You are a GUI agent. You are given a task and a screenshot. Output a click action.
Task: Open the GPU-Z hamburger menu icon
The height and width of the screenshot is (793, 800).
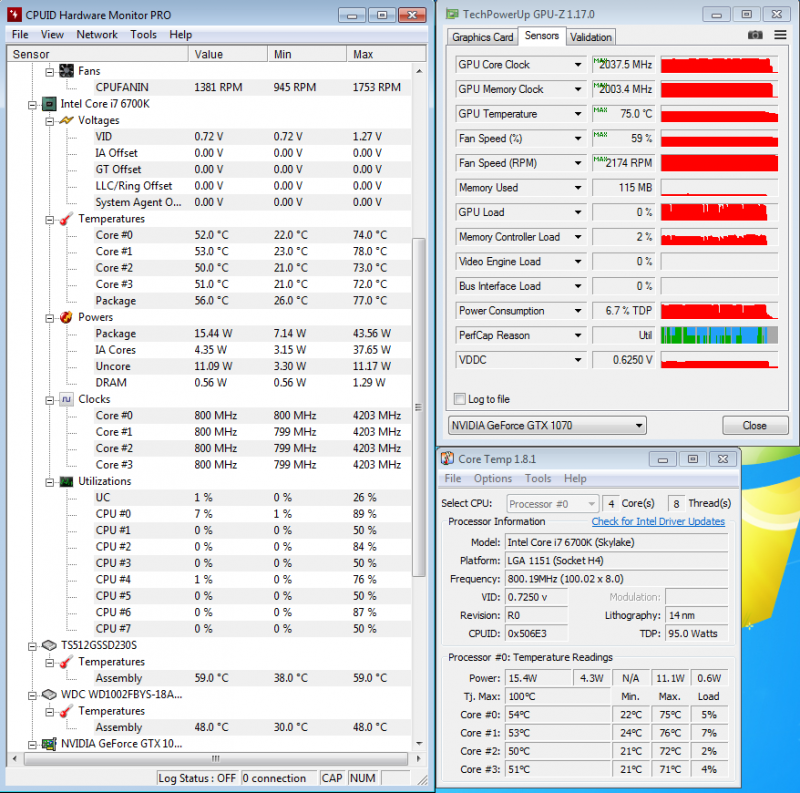780,35
